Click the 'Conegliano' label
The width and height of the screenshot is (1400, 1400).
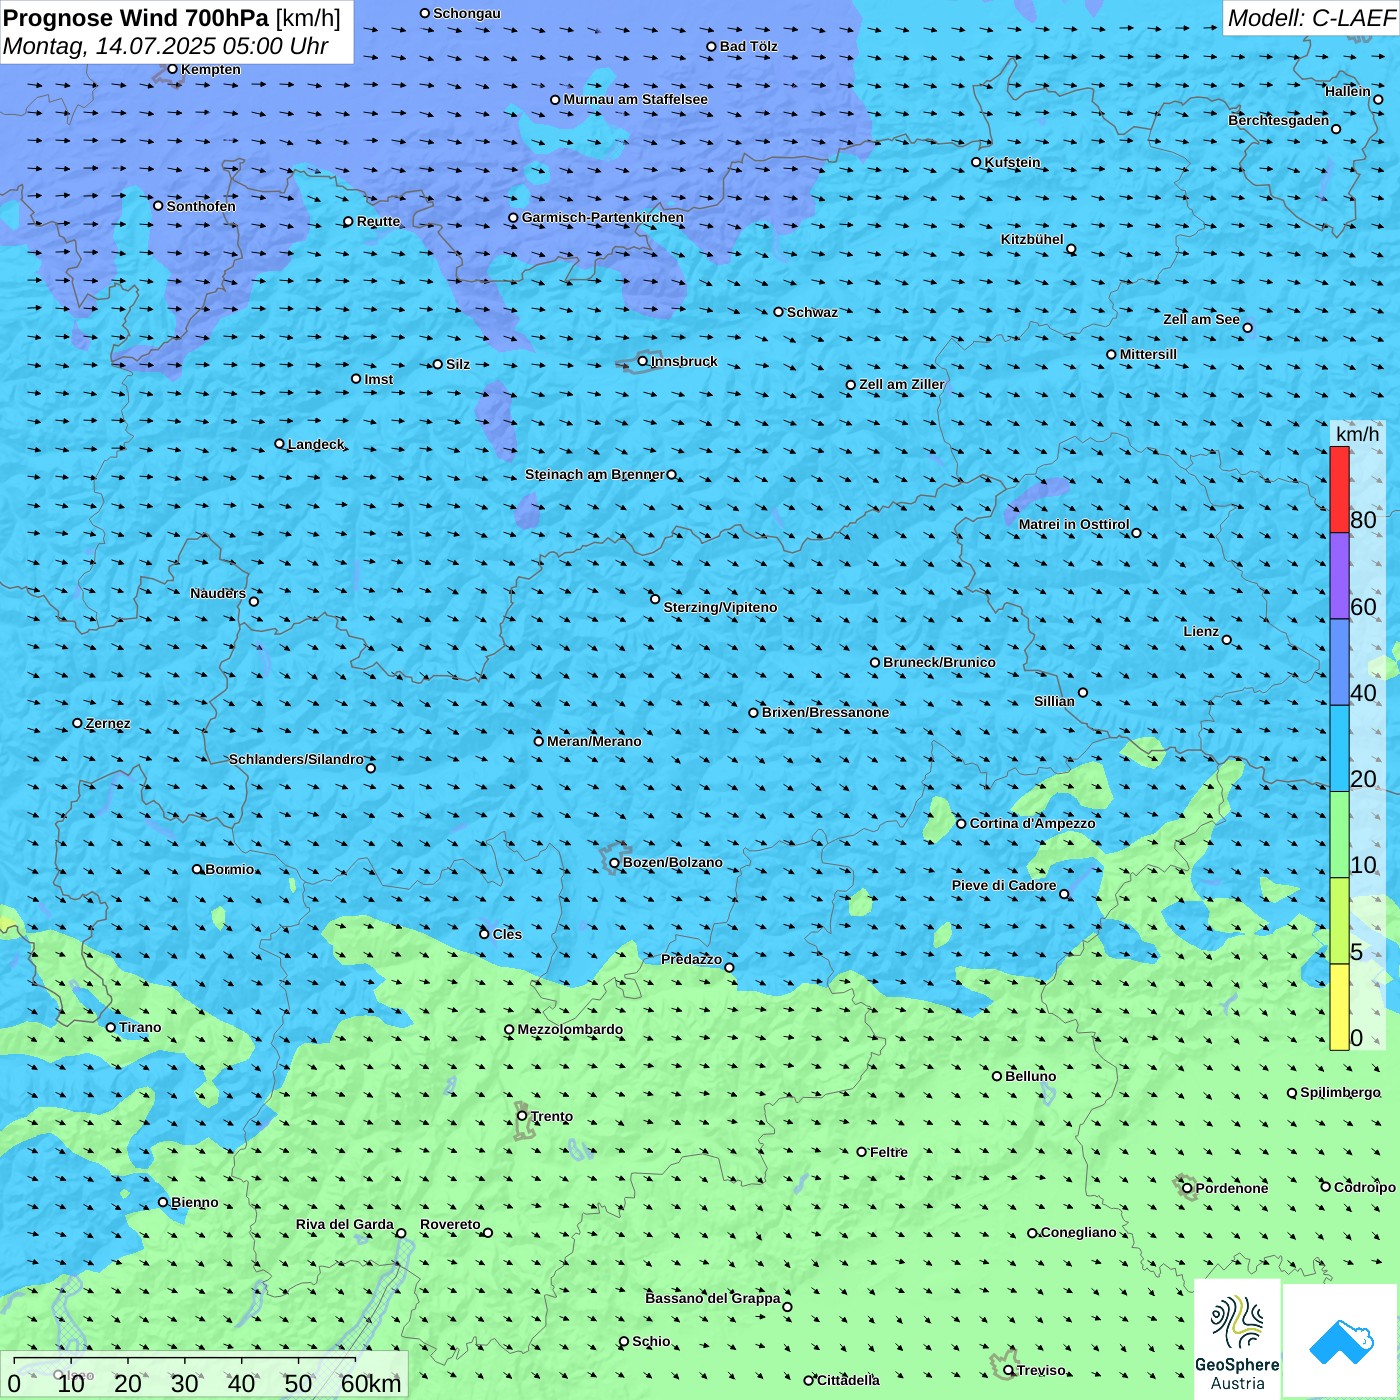(1078, 1232)
